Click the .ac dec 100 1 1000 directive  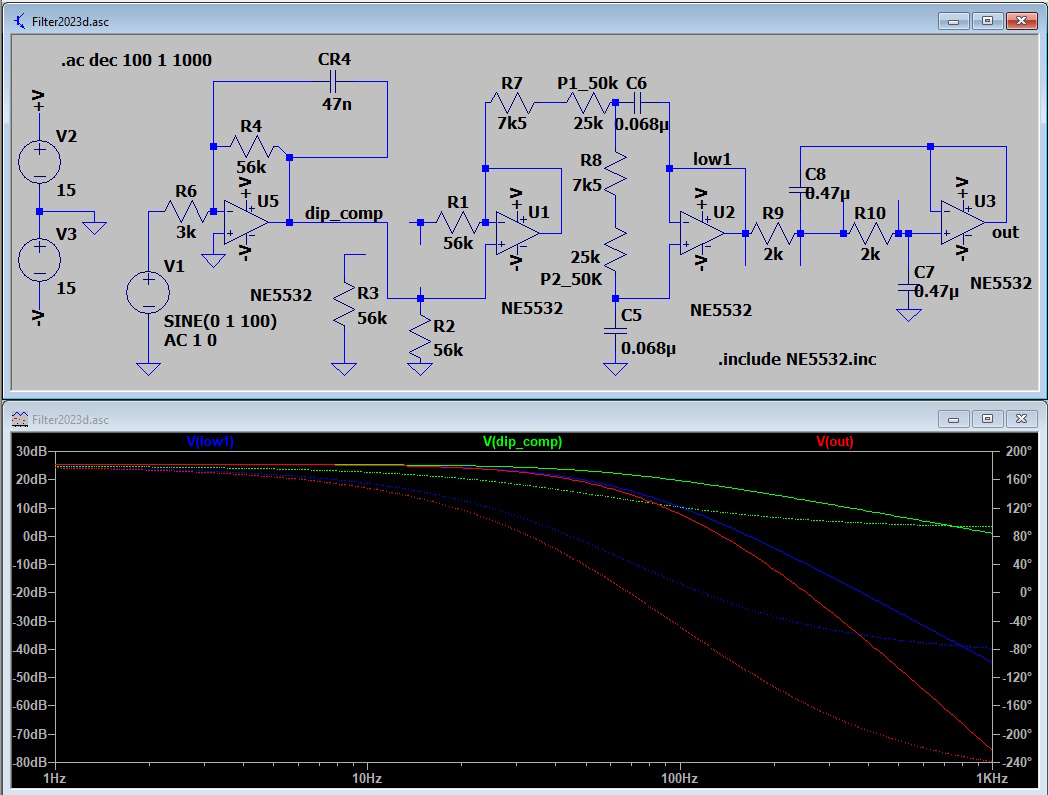click(136, 61)
